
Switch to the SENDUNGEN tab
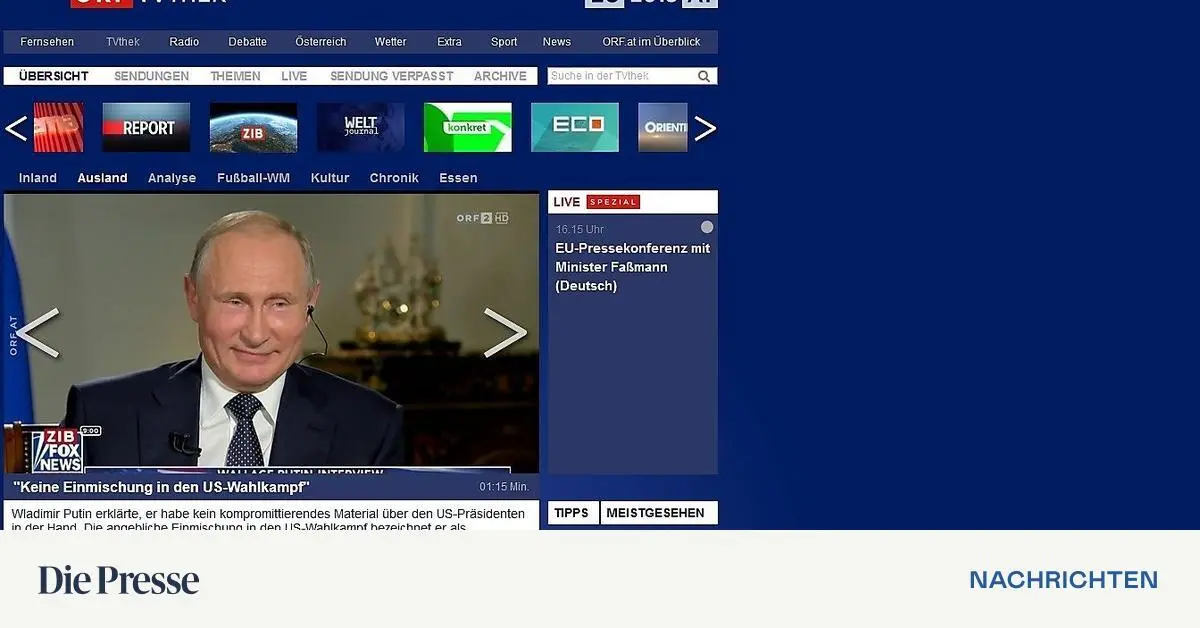click(151, 75)
